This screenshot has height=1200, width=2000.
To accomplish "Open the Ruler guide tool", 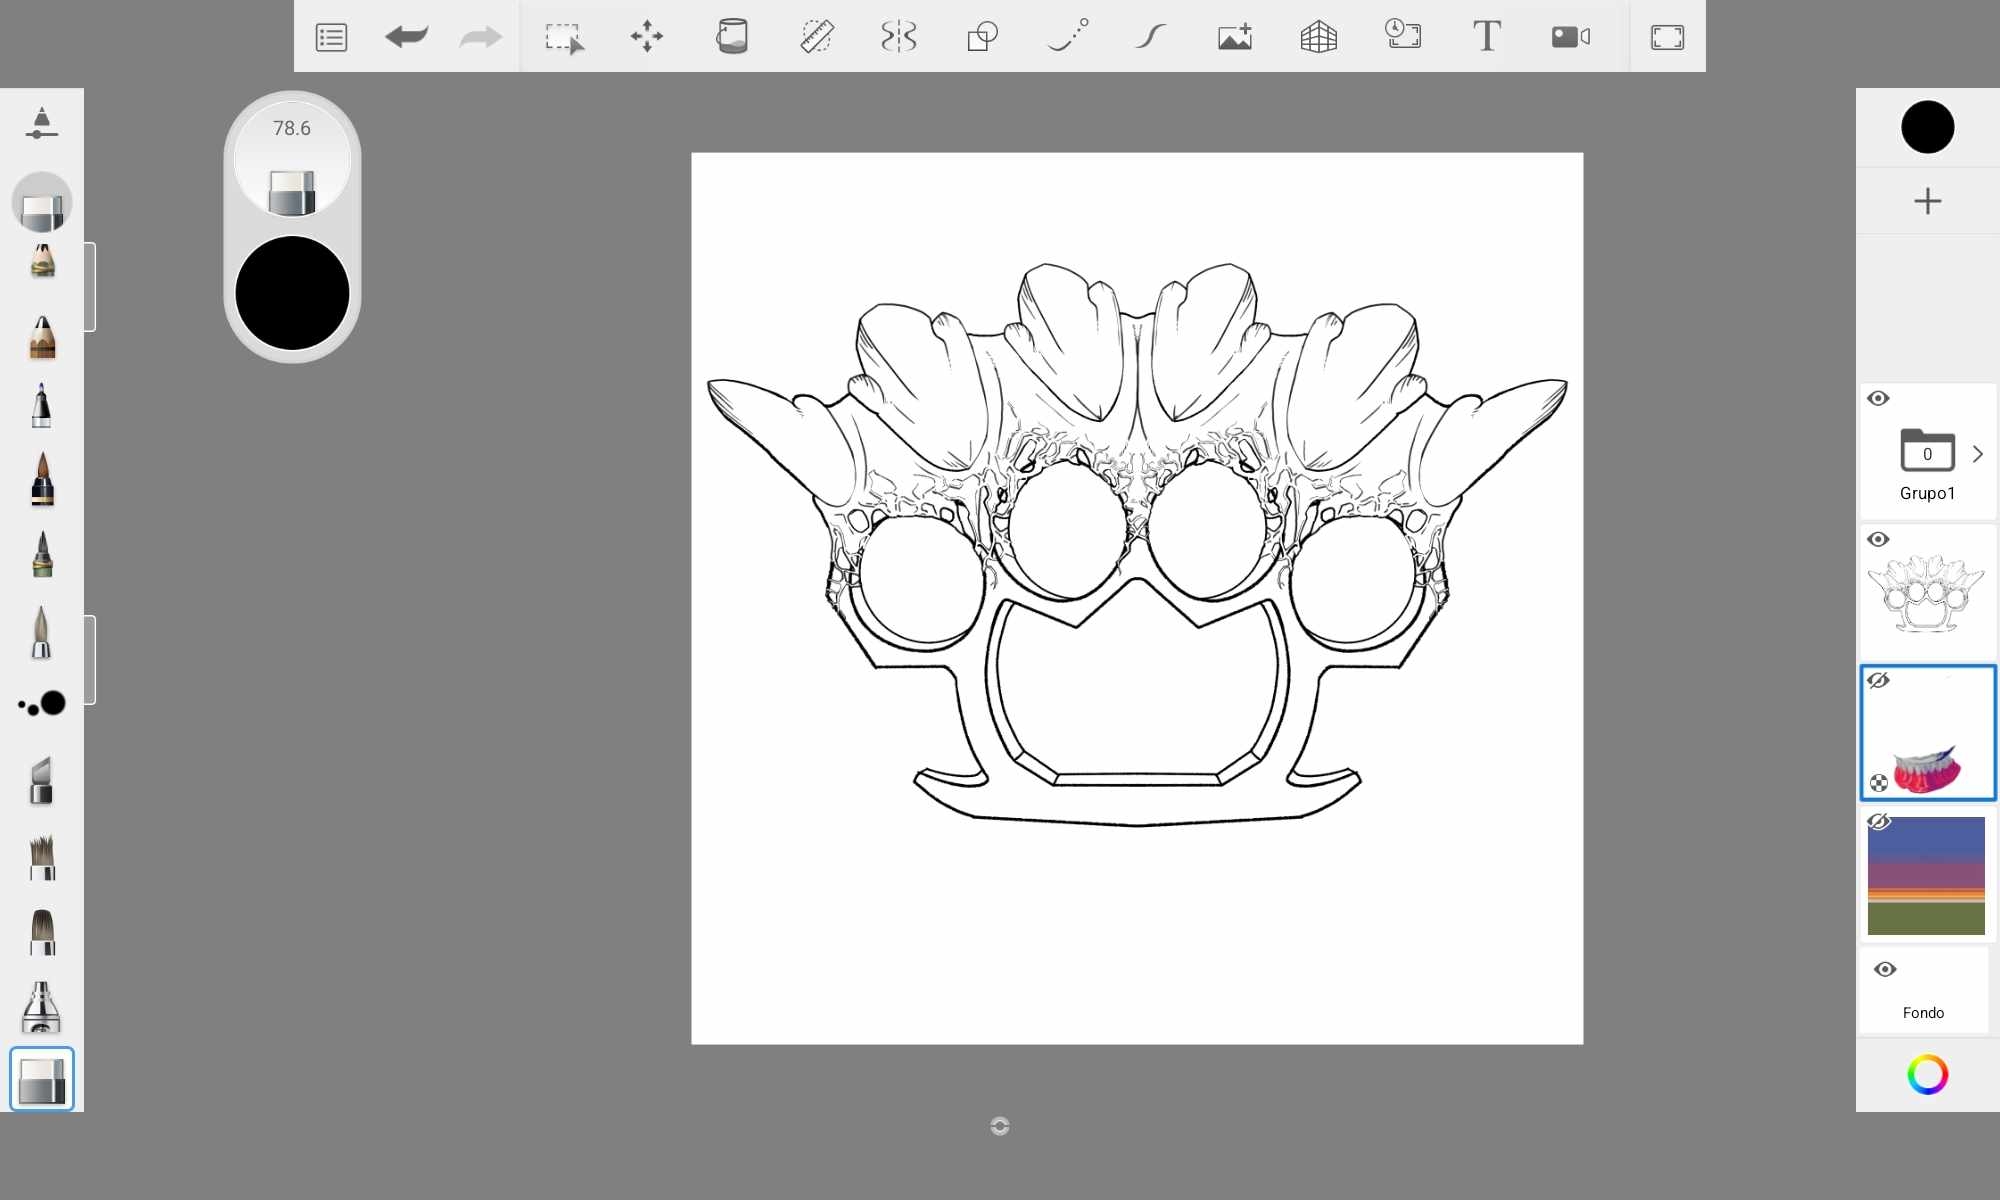I will pos(816,37).
